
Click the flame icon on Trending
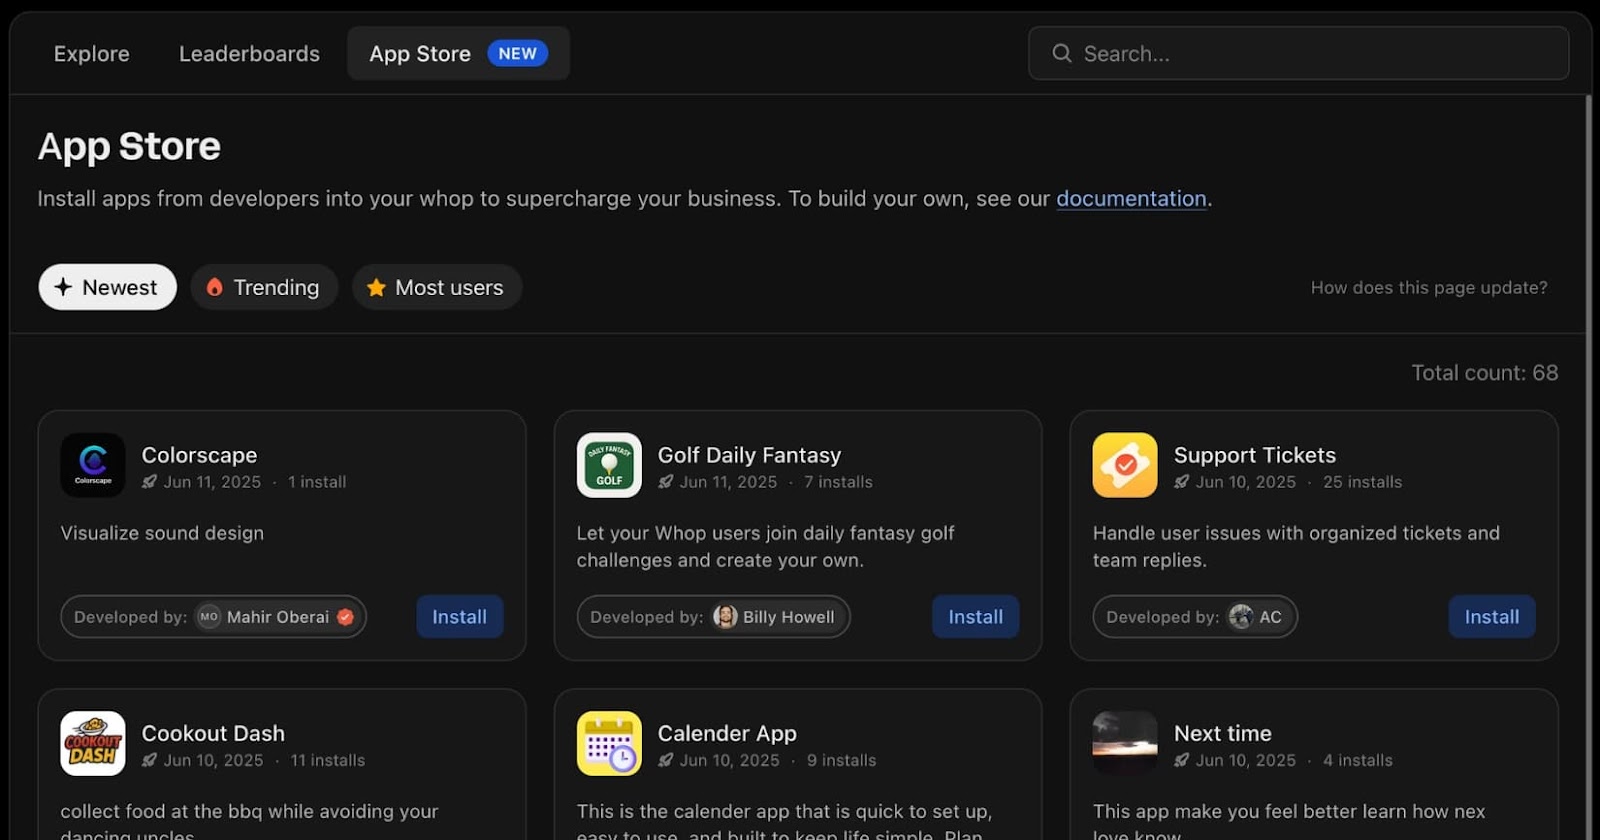click(x=214, y=287)
